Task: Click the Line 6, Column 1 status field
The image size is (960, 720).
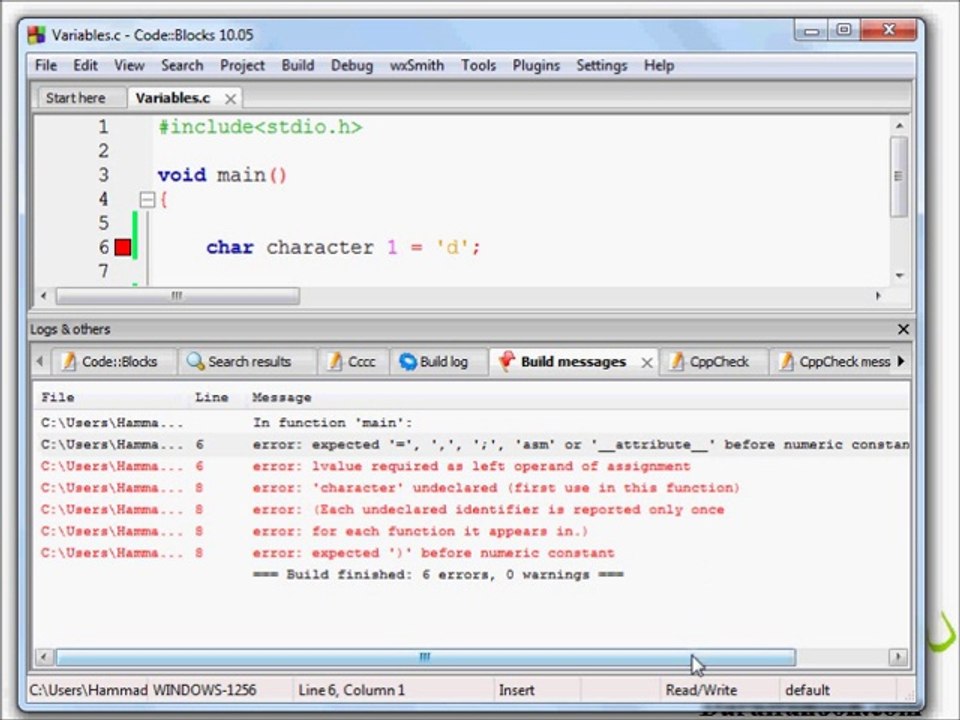Action: [x=351, y=690]
